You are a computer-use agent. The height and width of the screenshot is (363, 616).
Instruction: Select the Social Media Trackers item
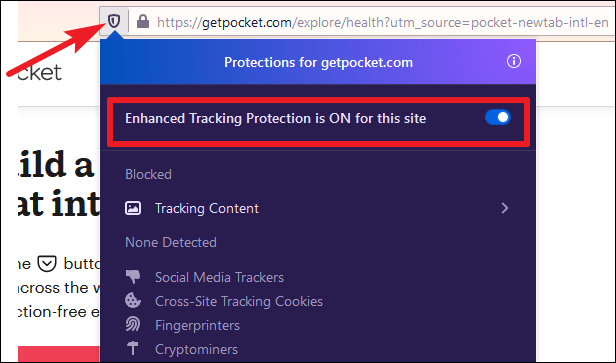(219, 277)
